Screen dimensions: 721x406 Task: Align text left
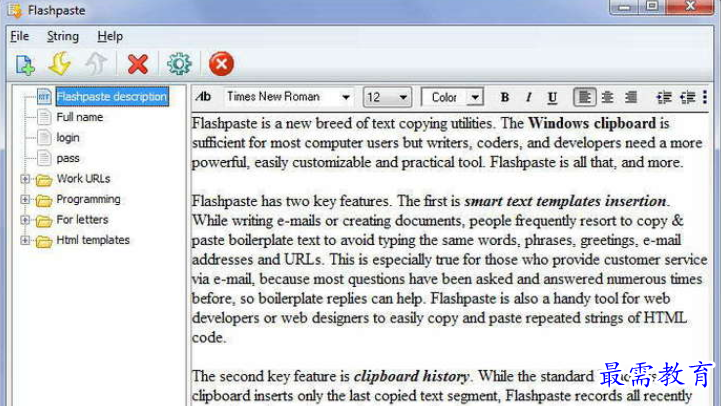click(585, 97)
